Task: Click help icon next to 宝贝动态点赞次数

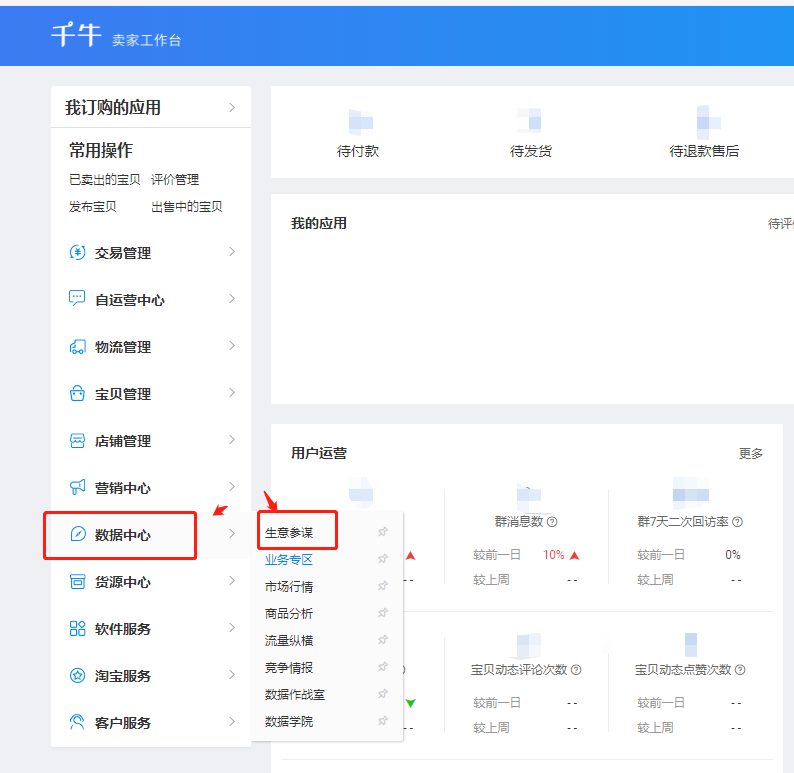Action: 740,670
